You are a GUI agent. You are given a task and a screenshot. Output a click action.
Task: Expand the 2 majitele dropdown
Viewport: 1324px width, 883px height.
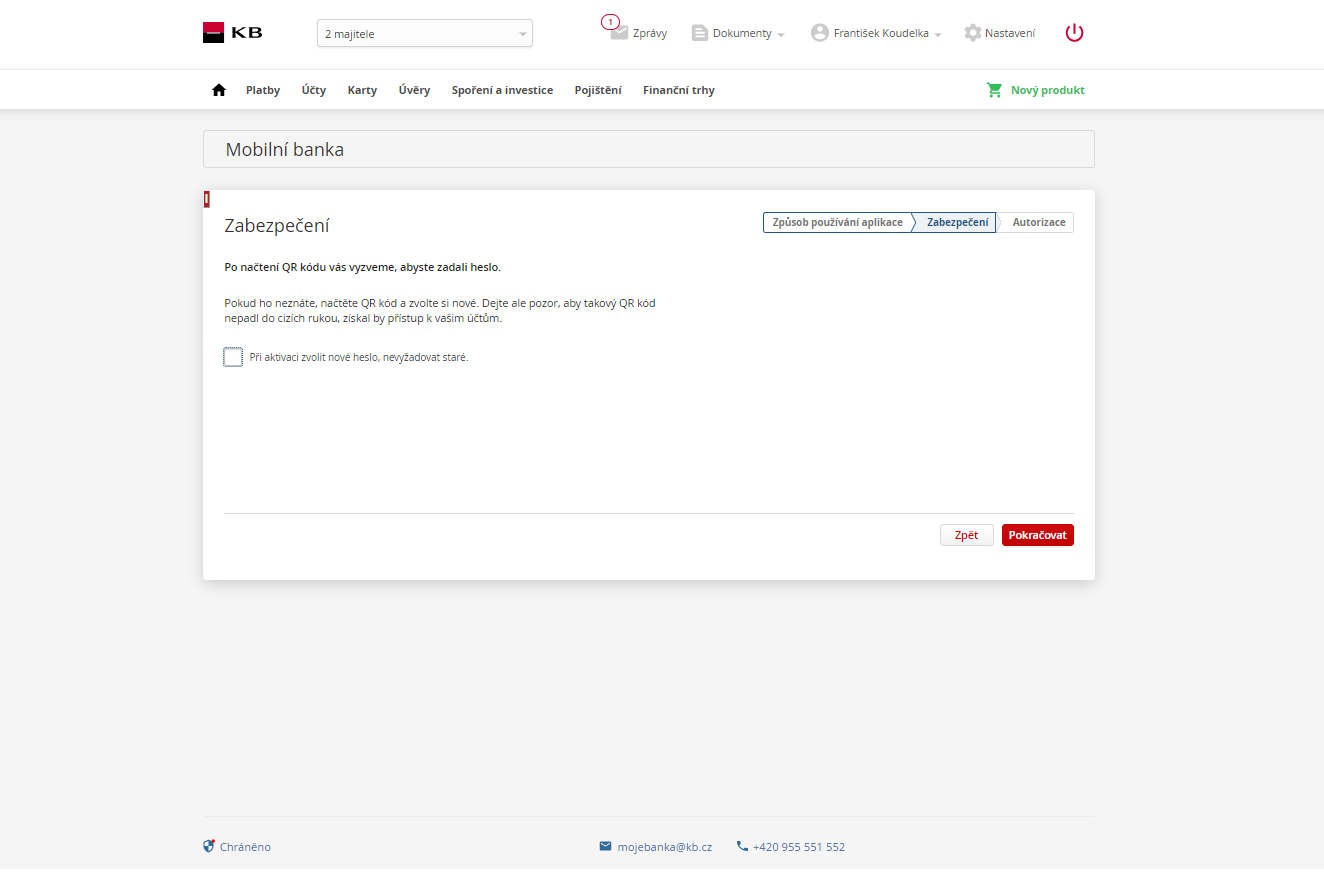[424, 34]
